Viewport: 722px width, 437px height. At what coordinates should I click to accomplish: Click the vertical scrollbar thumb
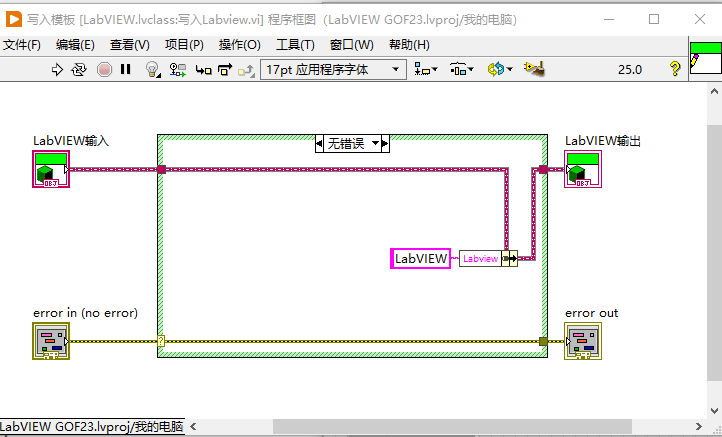[714, 252]
